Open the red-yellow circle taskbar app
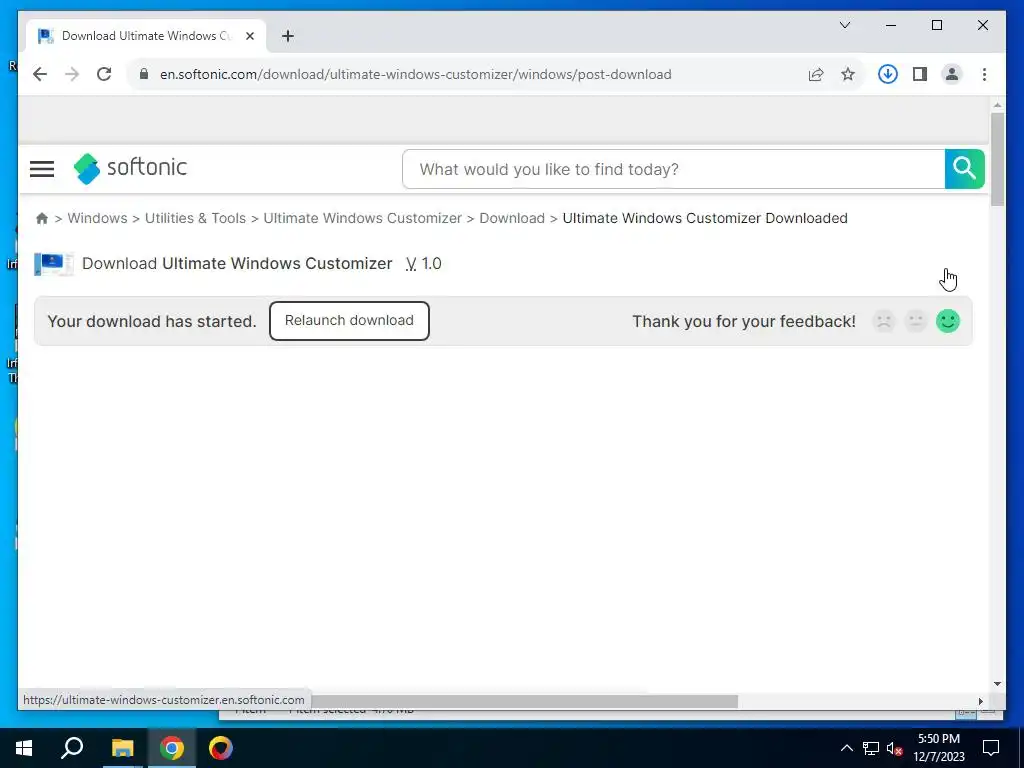Viewport: 1024px width, 768px height. click(x=221, y=748)
